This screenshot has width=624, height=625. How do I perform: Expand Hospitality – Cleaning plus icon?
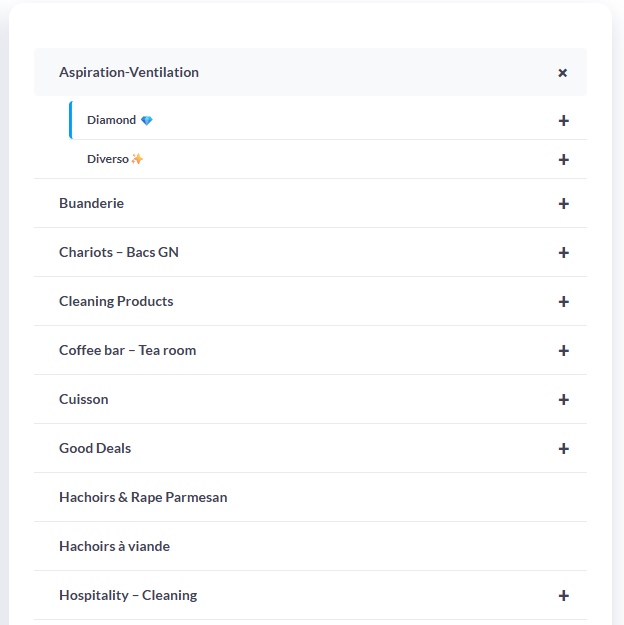pyautogui.click(x=564, y=596)
